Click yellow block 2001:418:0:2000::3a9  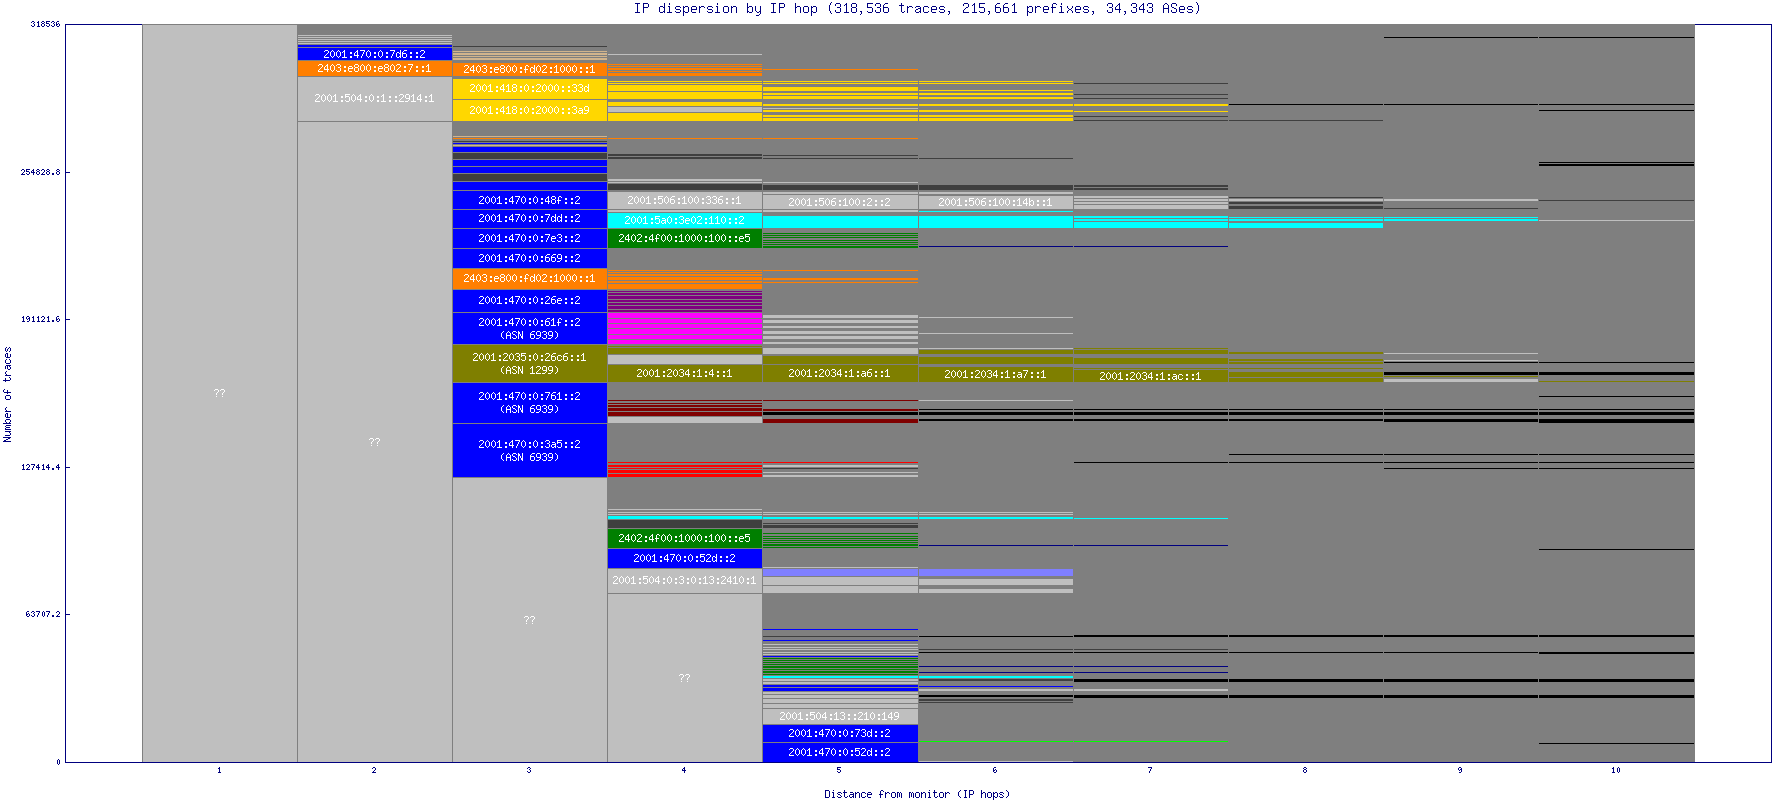[529, 110]
